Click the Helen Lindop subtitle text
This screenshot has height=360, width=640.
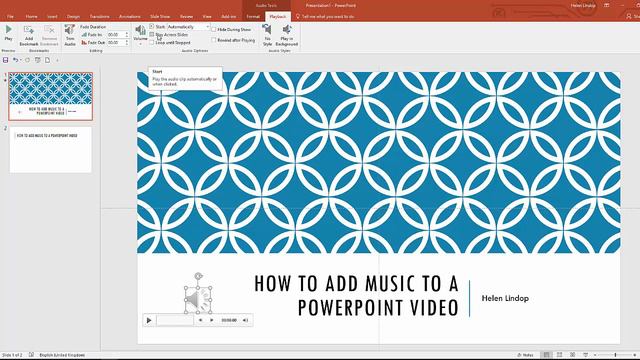[505, 298]
